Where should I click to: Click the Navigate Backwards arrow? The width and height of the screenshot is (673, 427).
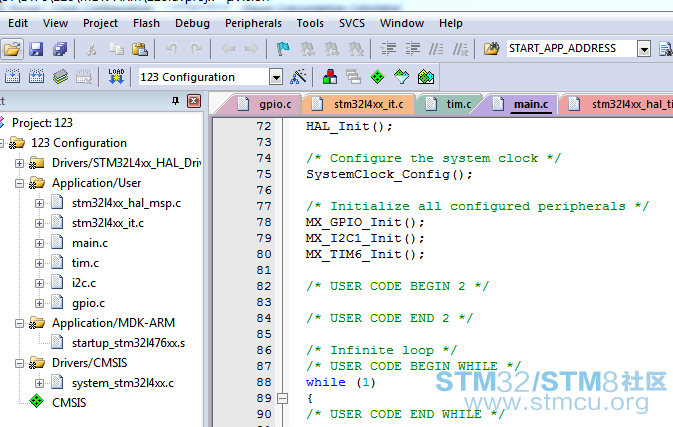228,49
